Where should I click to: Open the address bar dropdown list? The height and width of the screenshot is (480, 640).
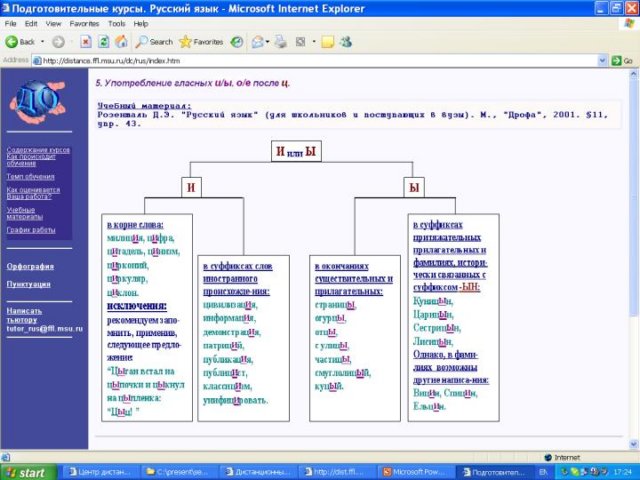[x=602, y=61]
